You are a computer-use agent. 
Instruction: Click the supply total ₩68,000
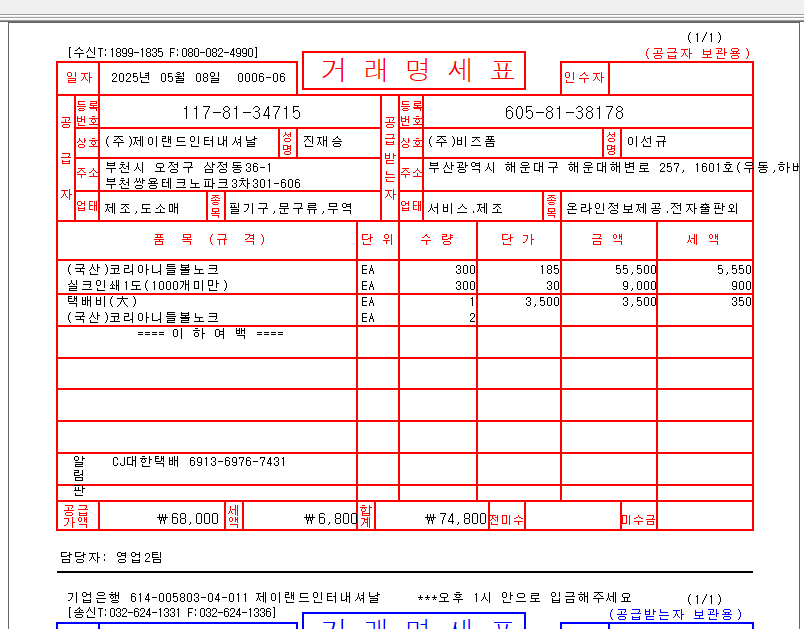(188, 519)
